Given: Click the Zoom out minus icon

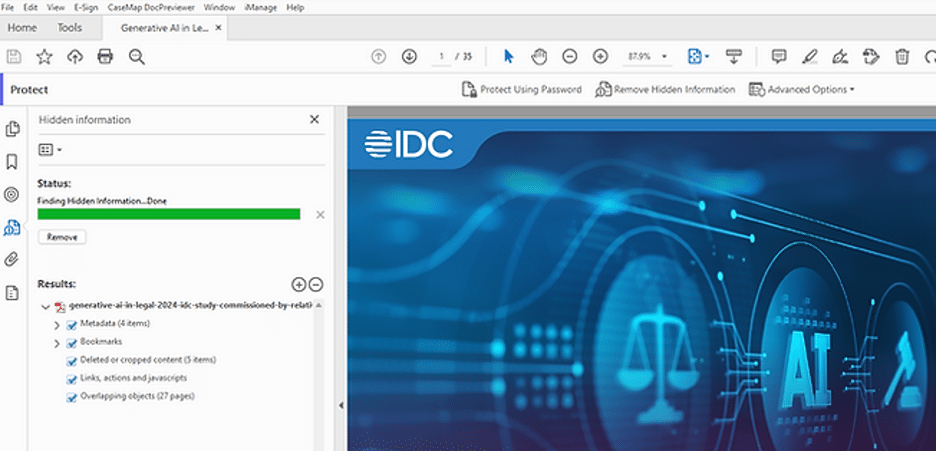Looking at the screenshot, I should pos(569,57).
